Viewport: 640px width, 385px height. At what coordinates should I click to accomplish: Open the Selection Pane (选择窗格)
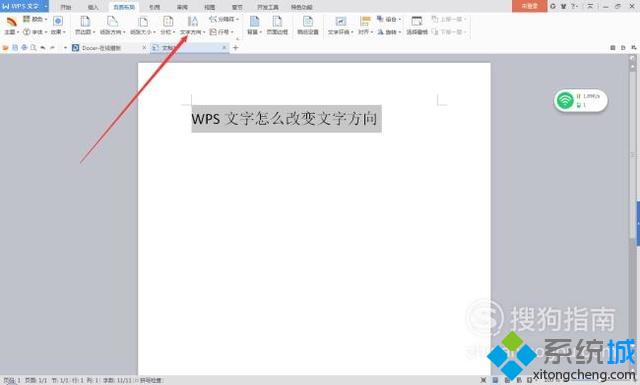417,25
